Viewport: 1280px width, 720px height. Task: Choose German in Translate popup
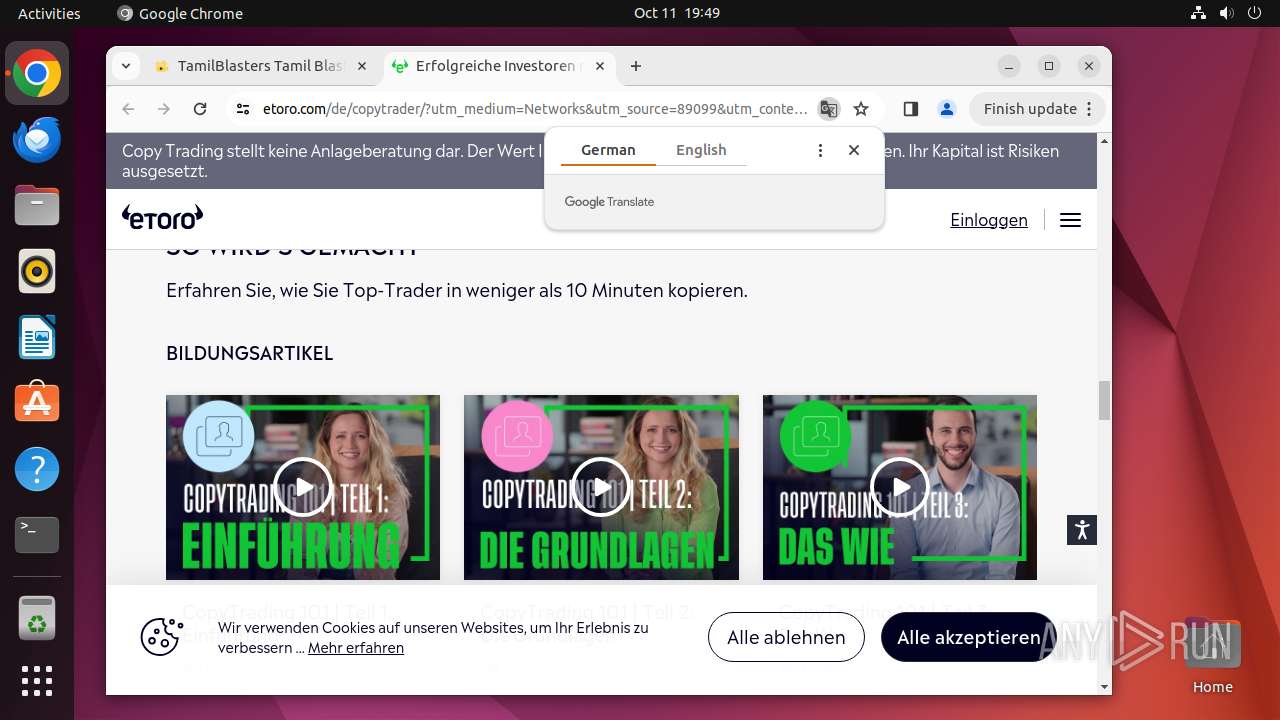pos(608,150)
